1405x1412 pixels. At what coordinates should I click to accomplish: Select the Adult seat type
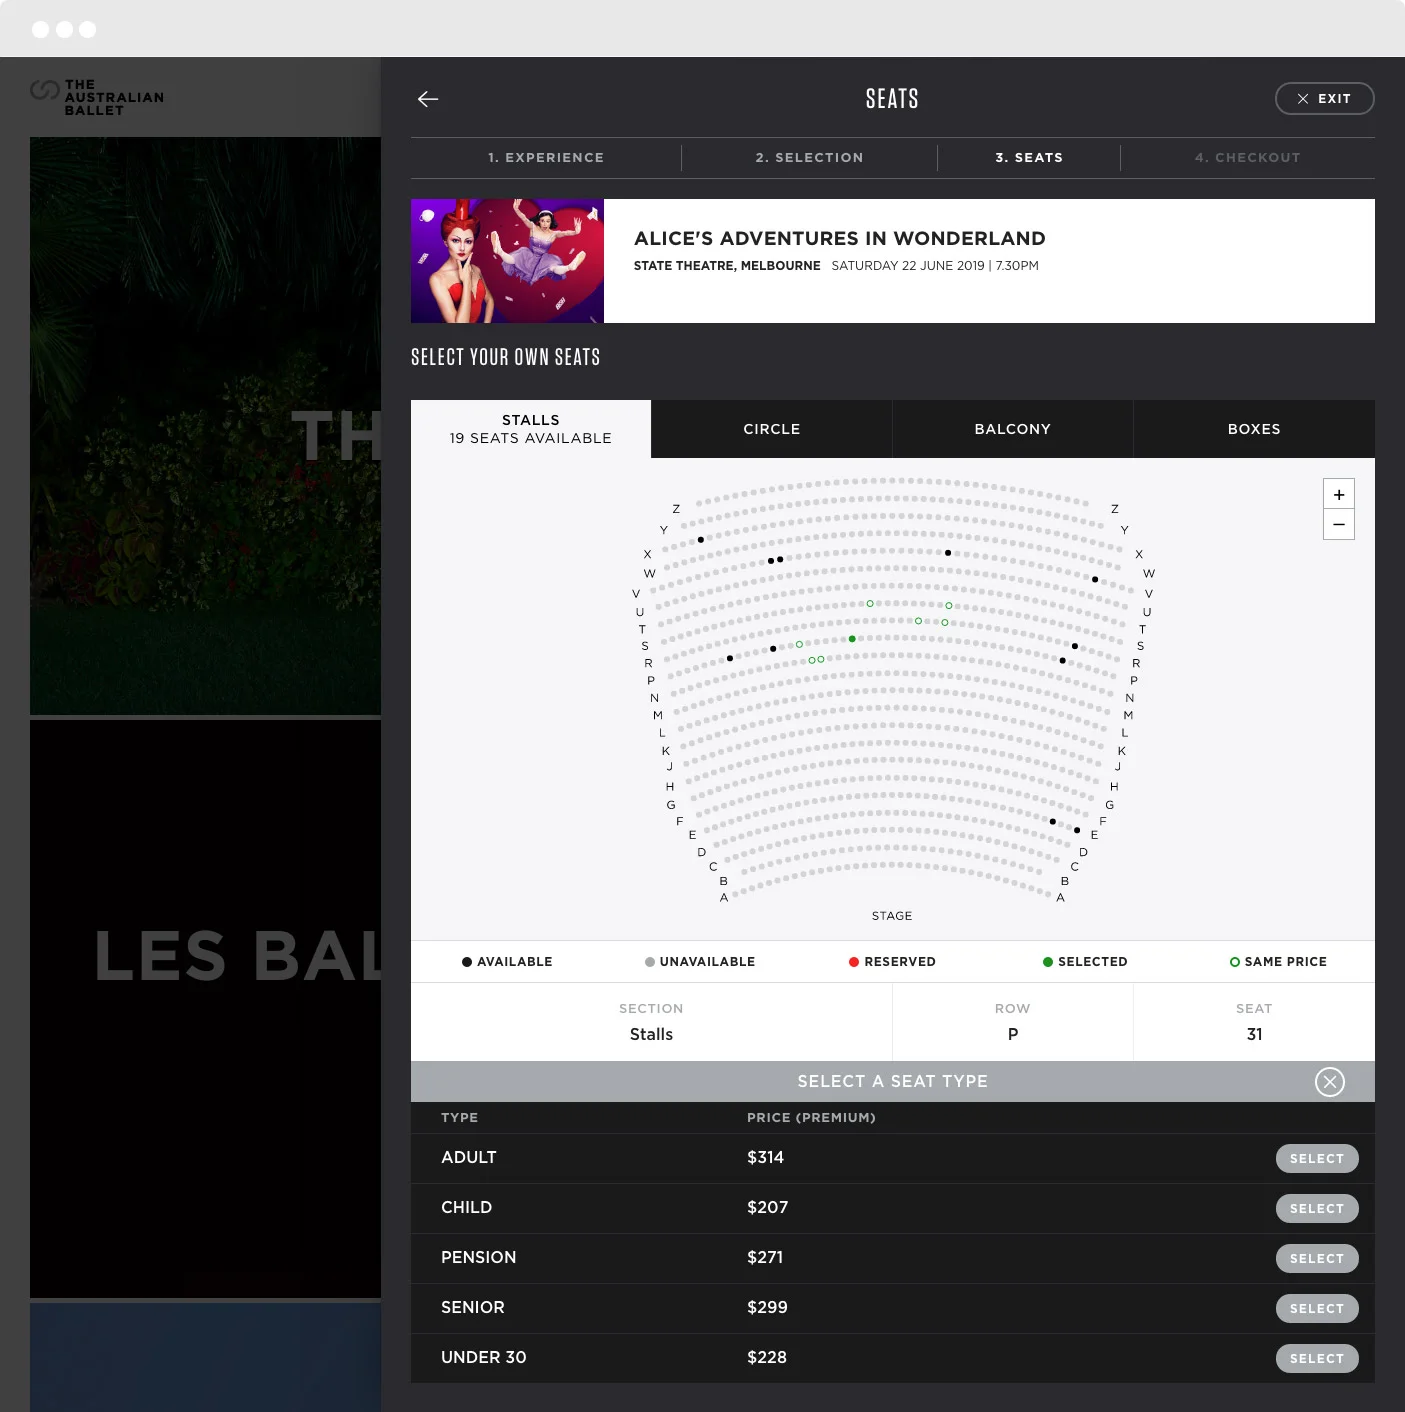1317,1159
